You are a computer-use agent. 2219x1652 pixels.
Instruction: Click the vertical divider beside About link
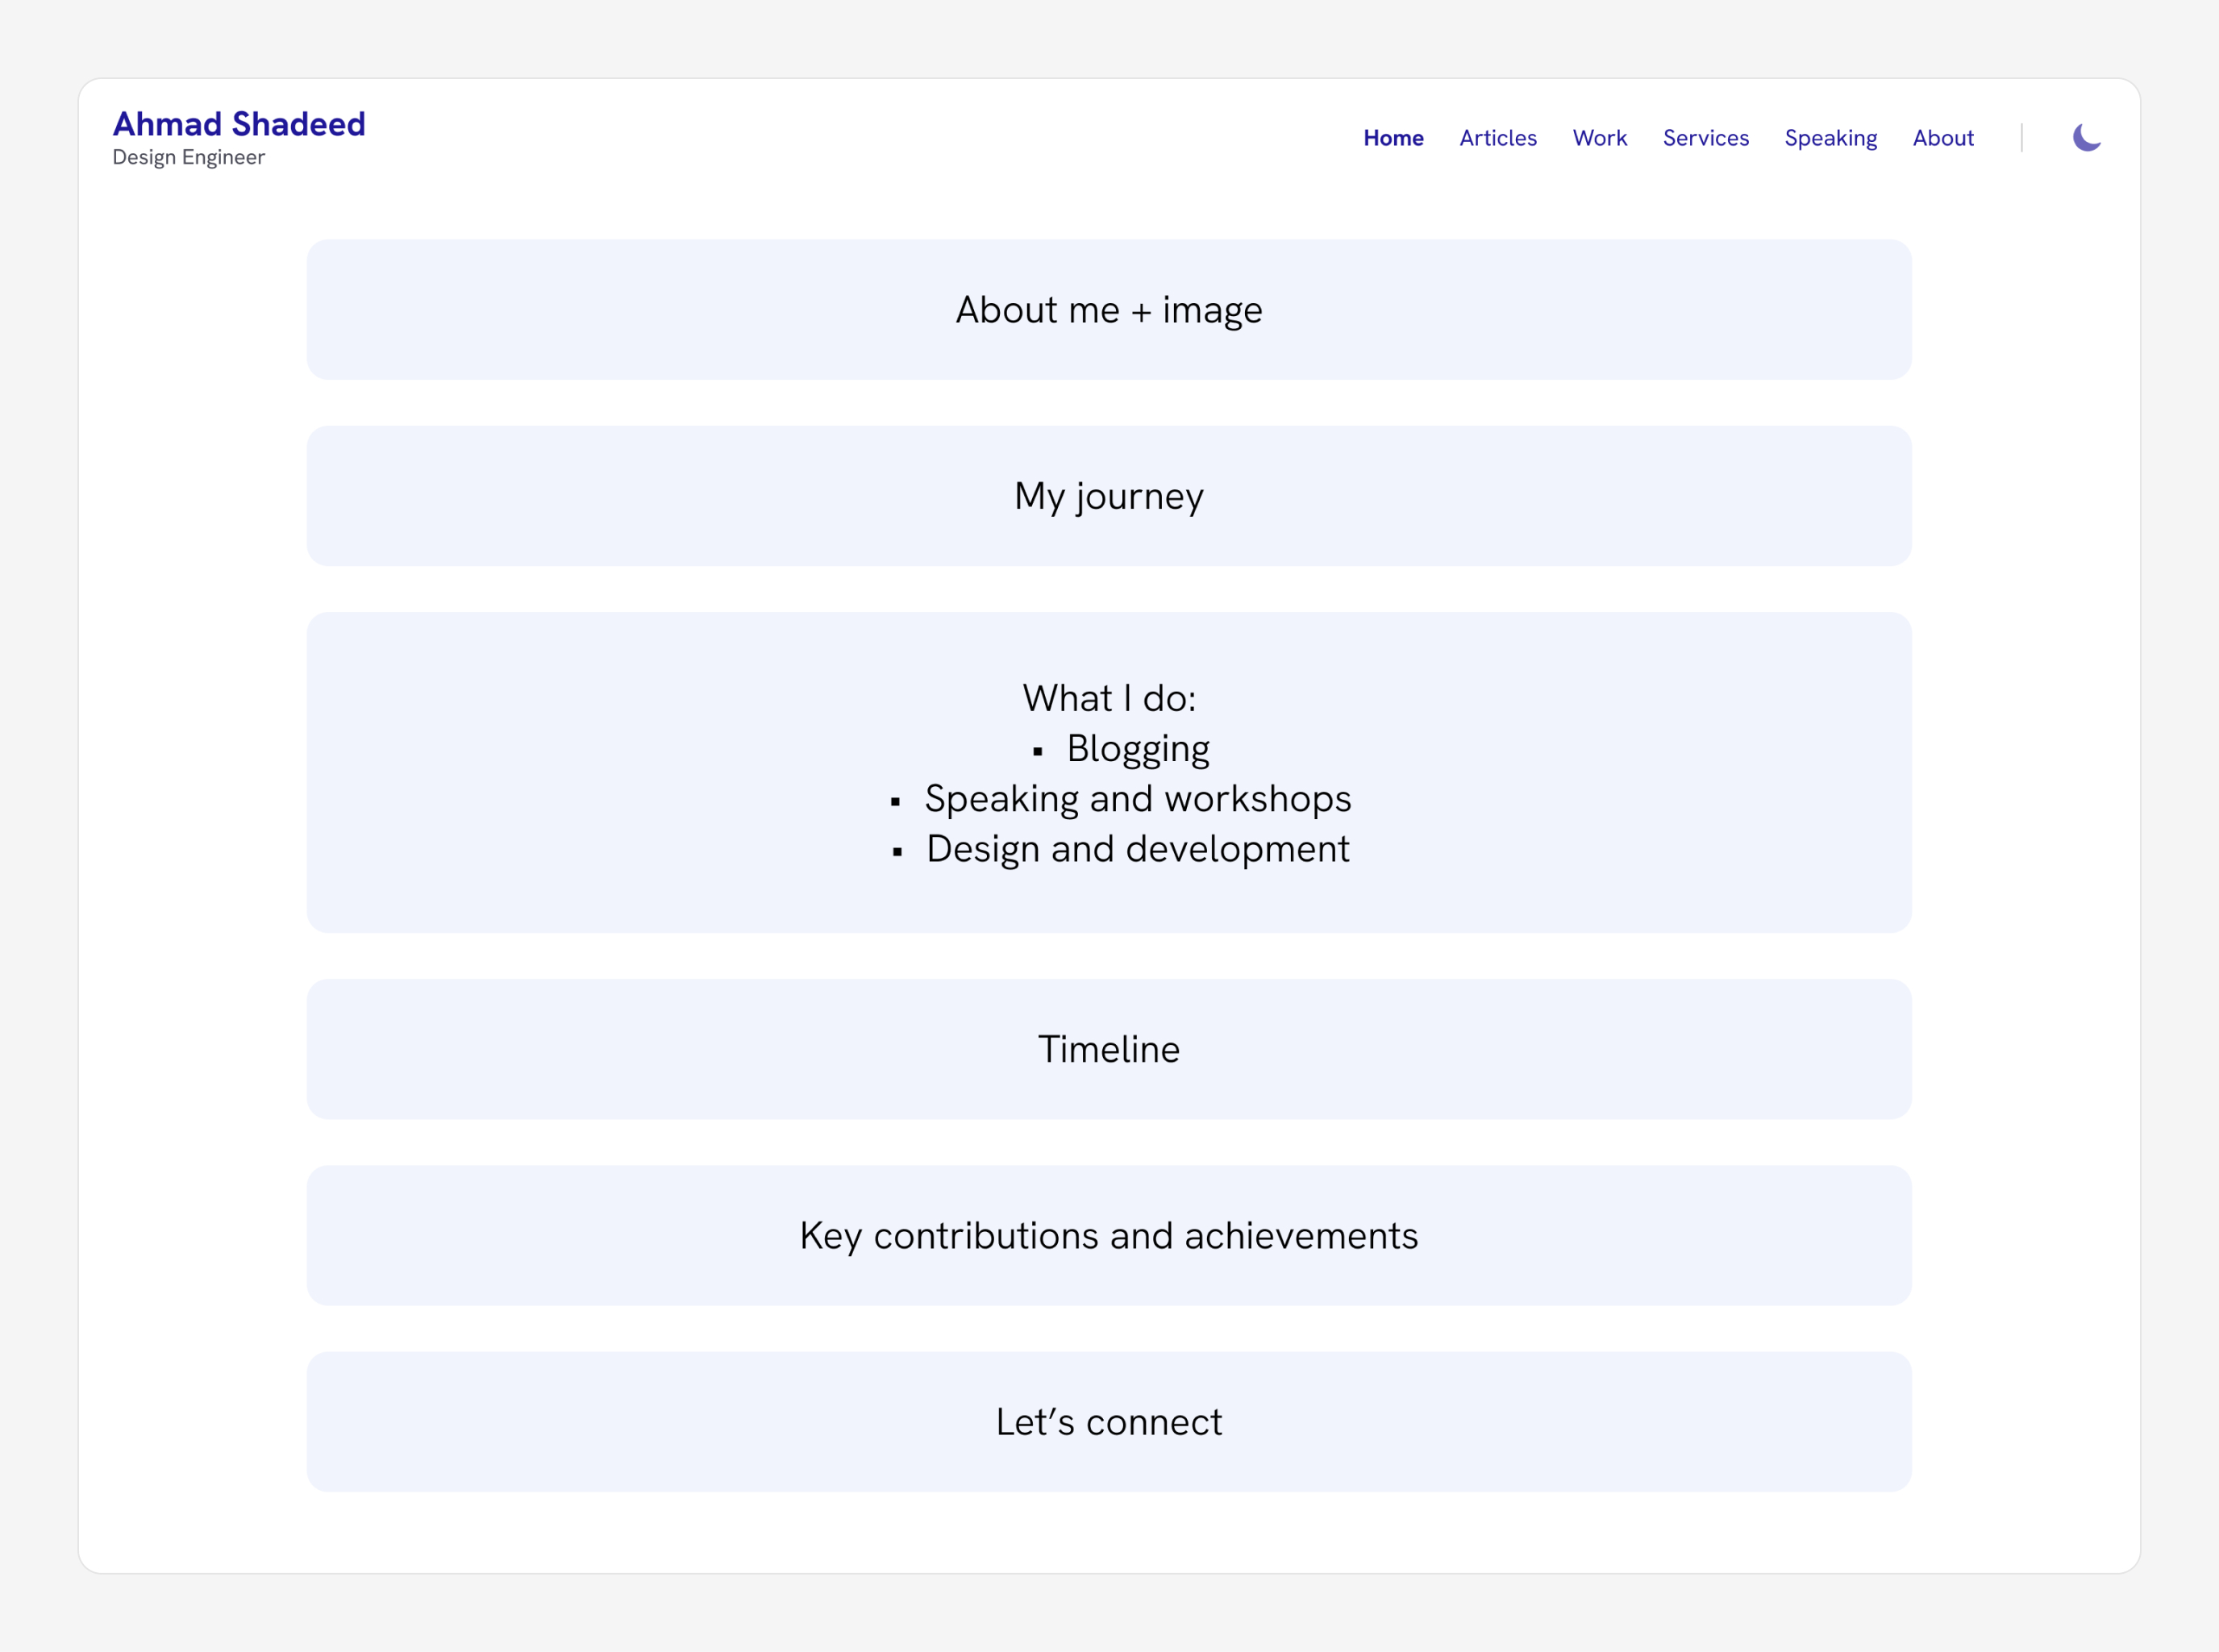point(2021,138)
